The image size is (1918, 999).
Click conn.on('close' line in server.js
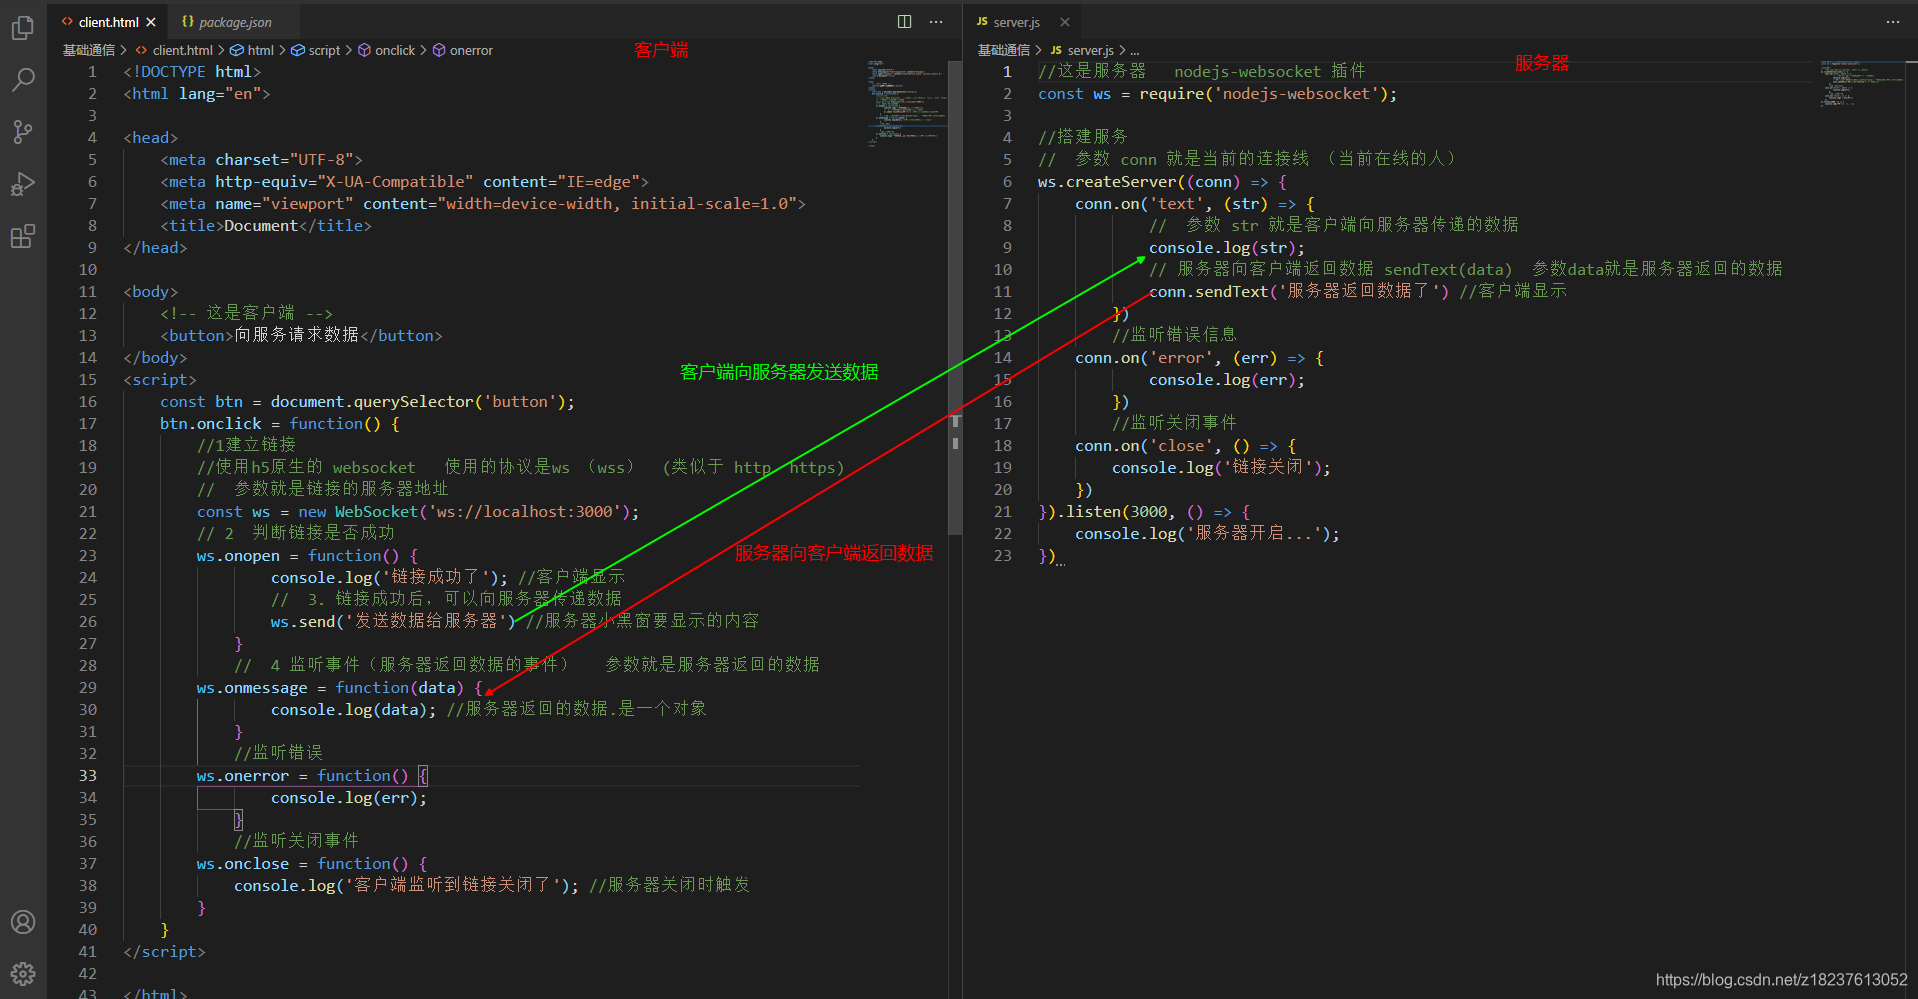(1185, 446)
